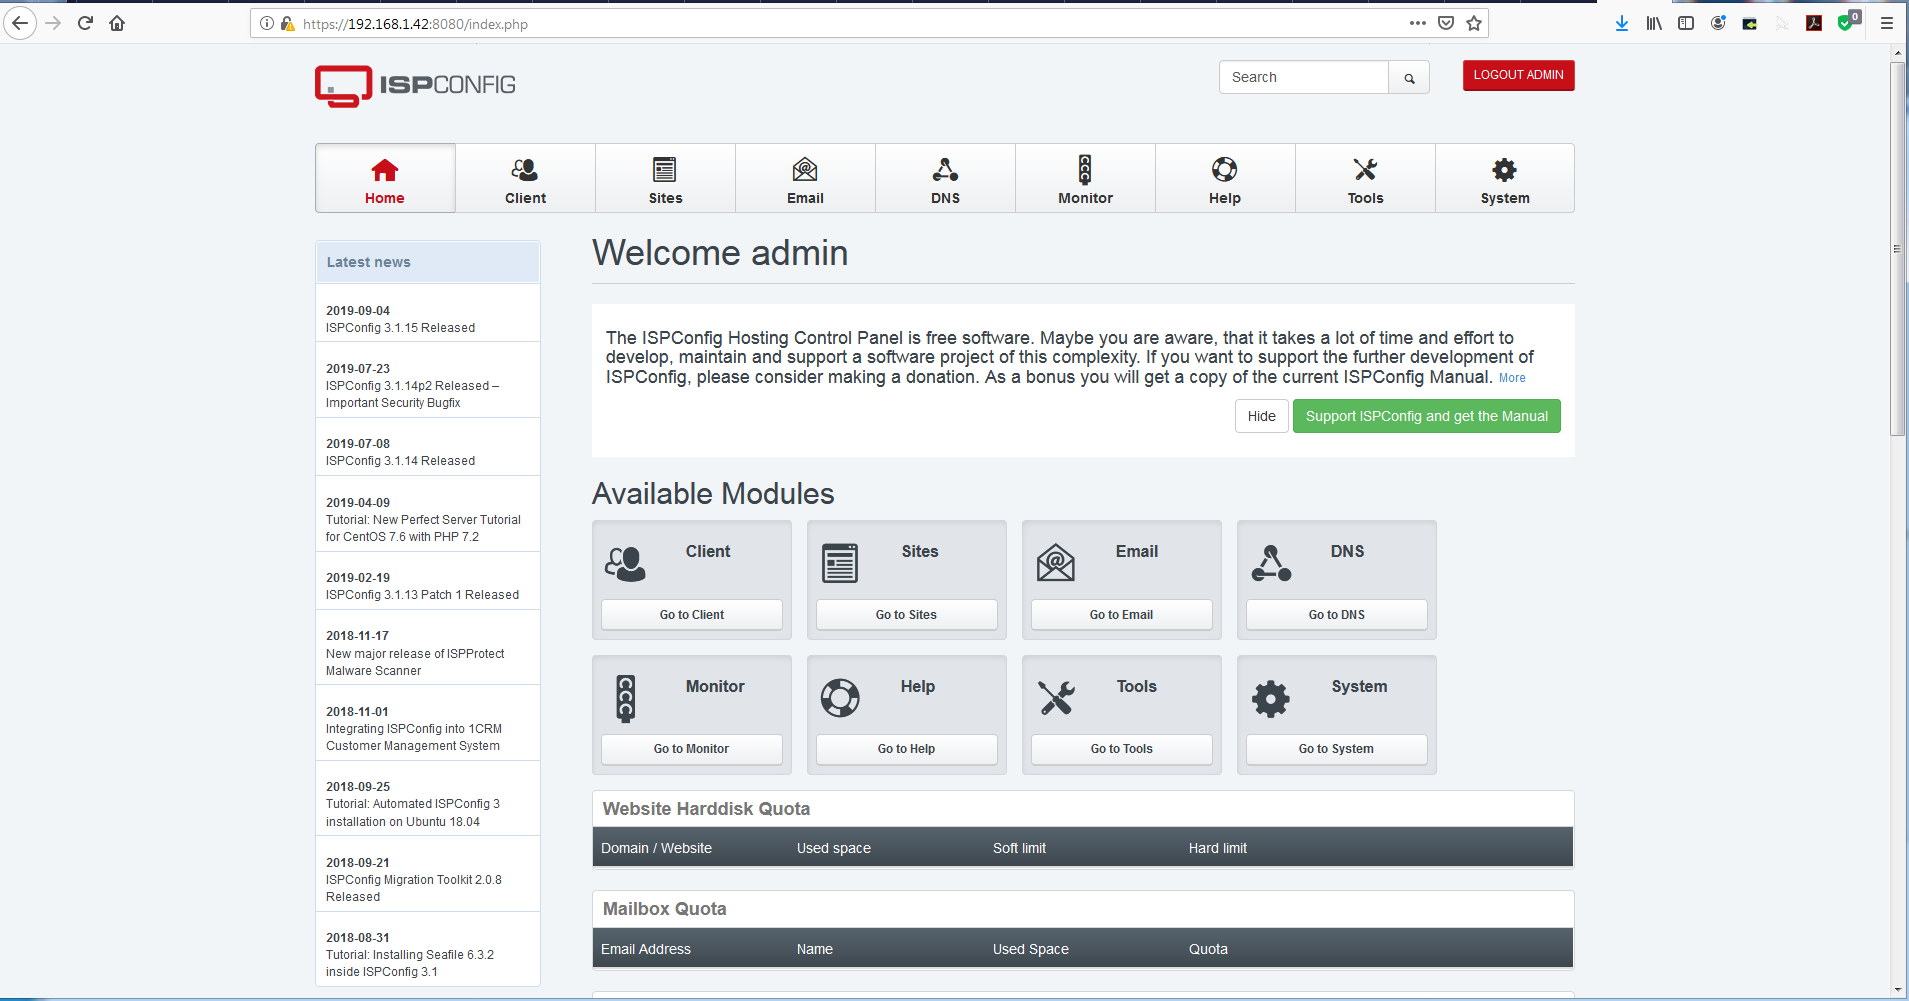This screenshot has height=1001, width=1909.
Task: Bookmark this page with the star icon
Action: [x=1474, y=23]
